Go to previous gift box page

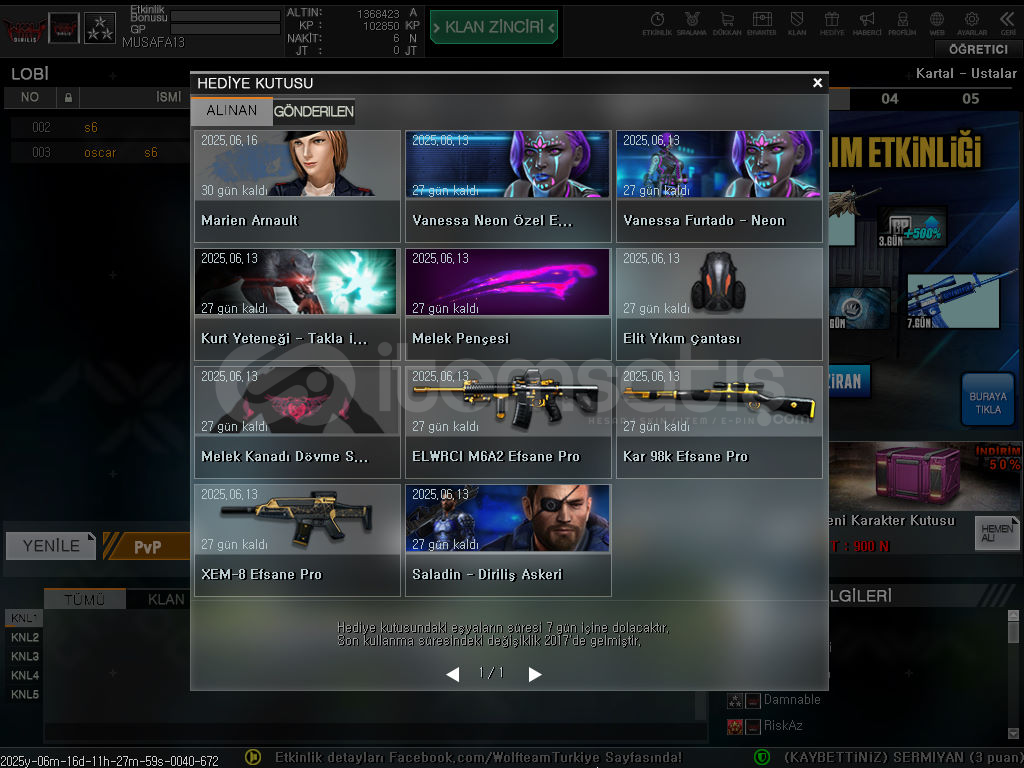pyautogui.click(x=453, y=674)
